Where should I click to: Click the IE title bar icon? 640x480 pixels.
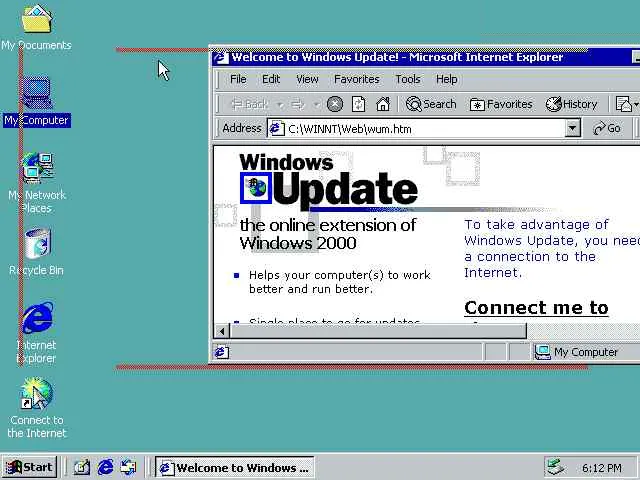pyautogui.click(x=221, y=57)
